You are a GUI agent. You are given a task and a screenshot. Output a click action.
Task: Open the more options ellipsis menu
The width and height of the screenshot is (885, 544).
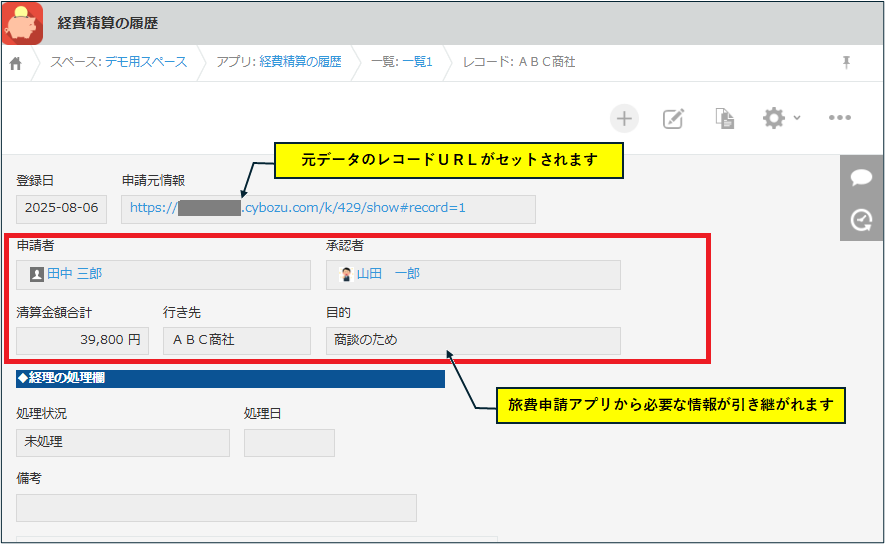pos(839,118)
